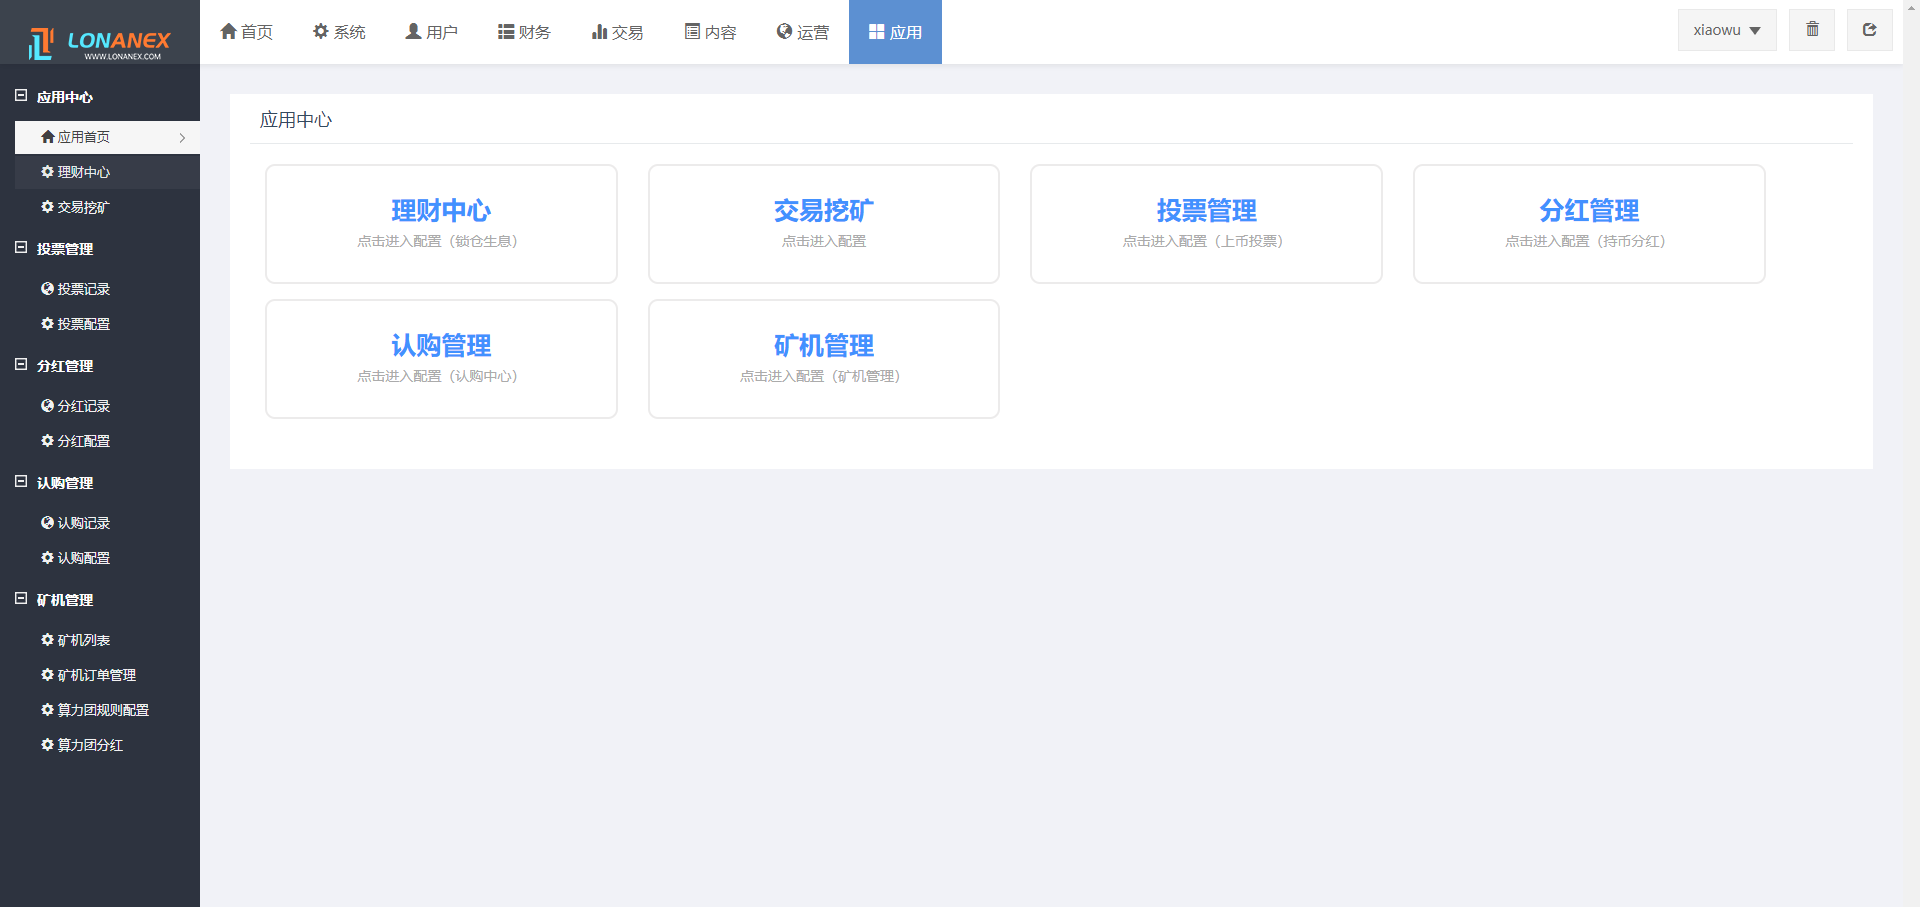Open the xiaowu account dropdown
Viewport: 1920px width, 907px height.
(x=1727, y=30)
